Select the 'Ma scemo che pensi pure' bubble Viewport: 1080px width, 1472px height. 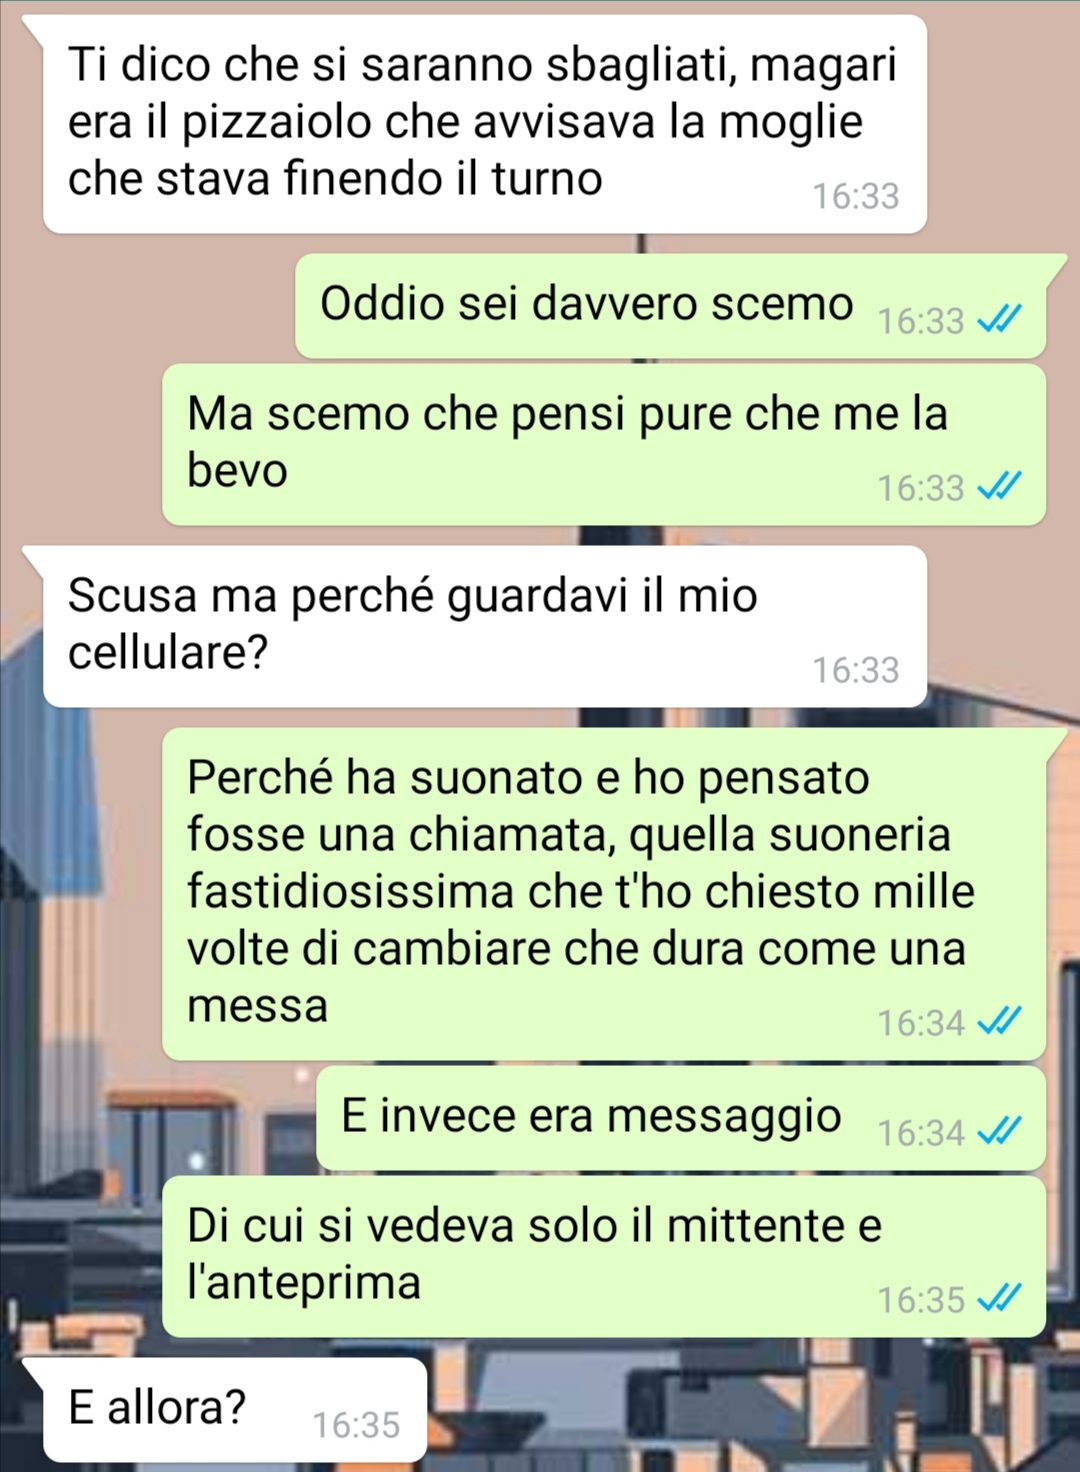[x=604, y=445]
